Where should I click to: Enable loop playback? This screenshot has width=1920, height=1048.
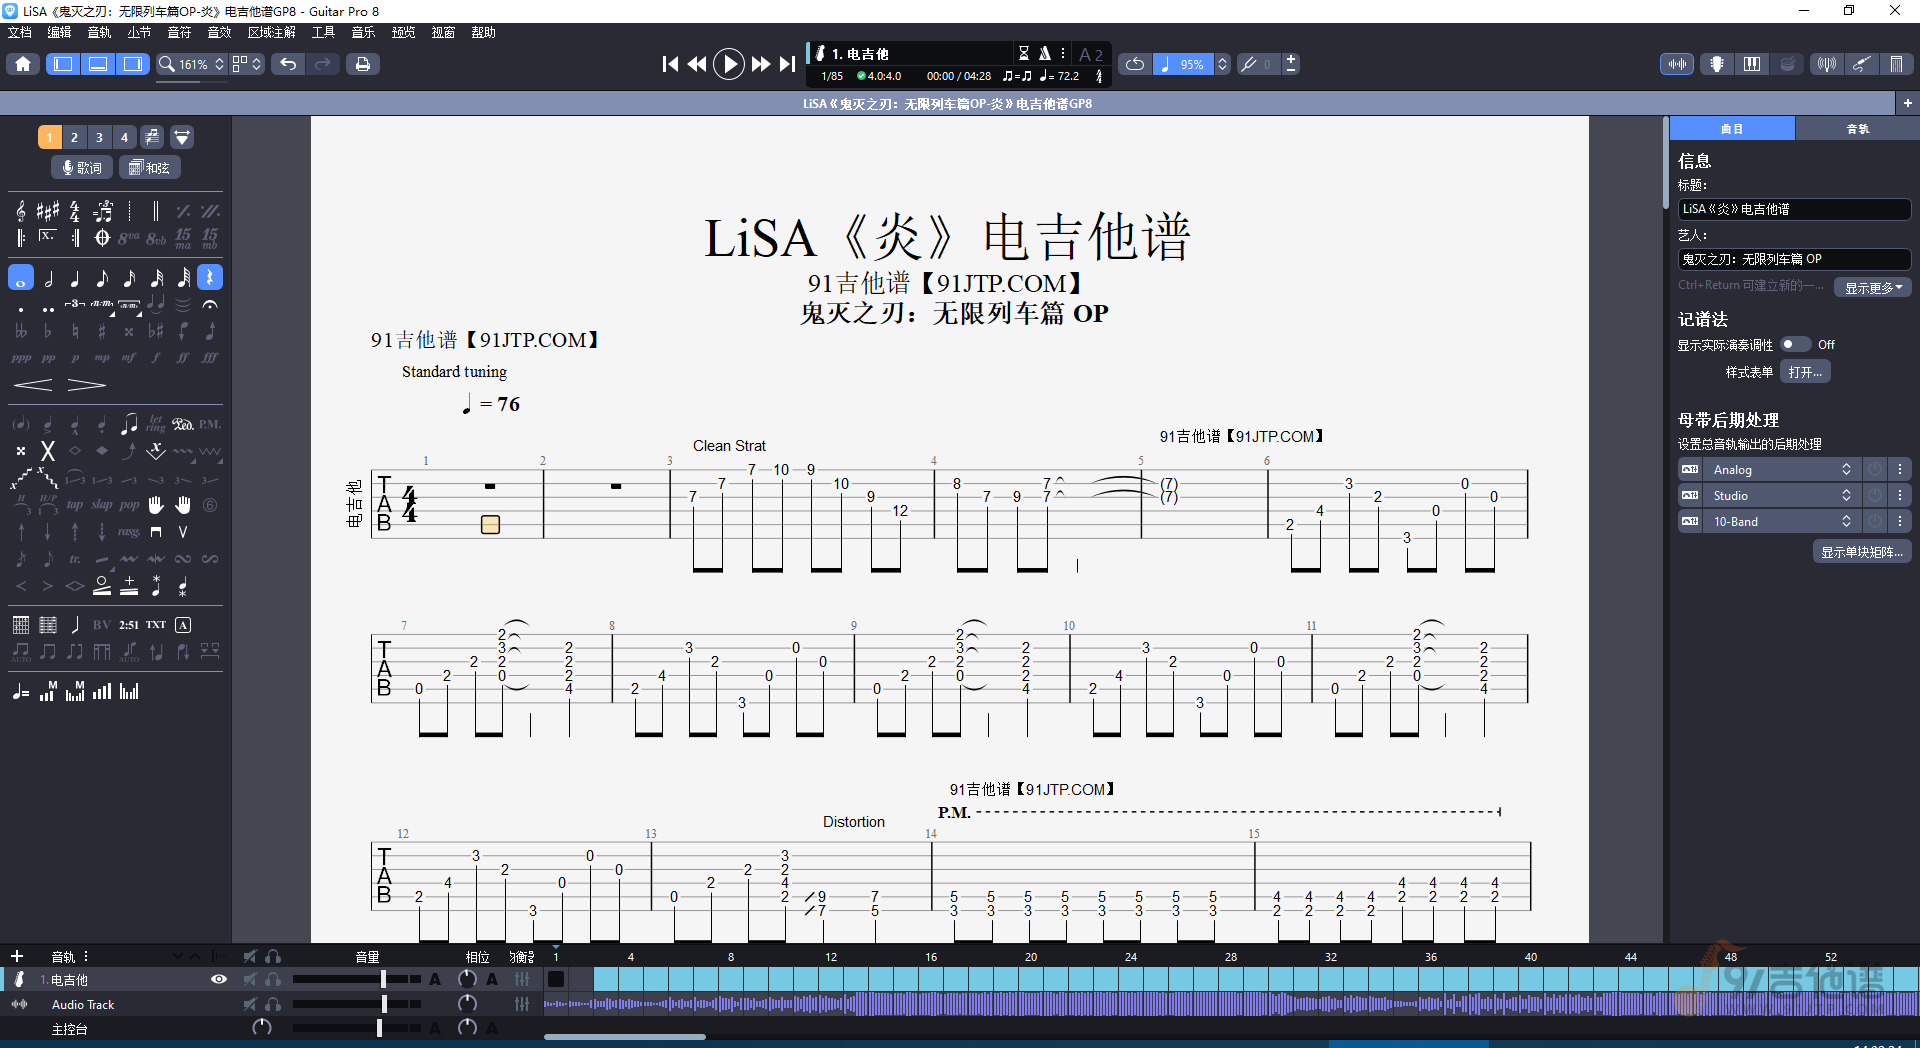(1134, 64)
